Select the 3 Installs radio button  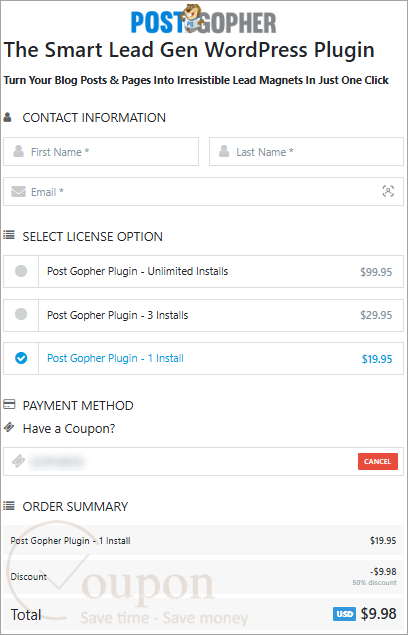[21, 314]
